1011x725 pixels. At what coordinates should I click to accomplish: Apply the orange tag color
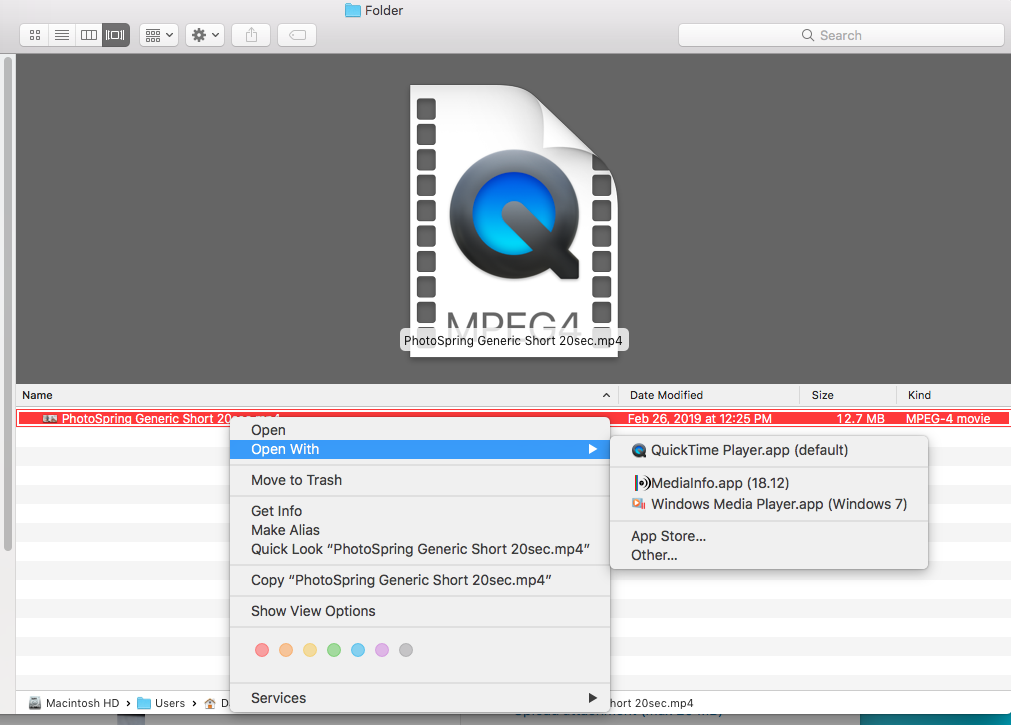[286, 650]
